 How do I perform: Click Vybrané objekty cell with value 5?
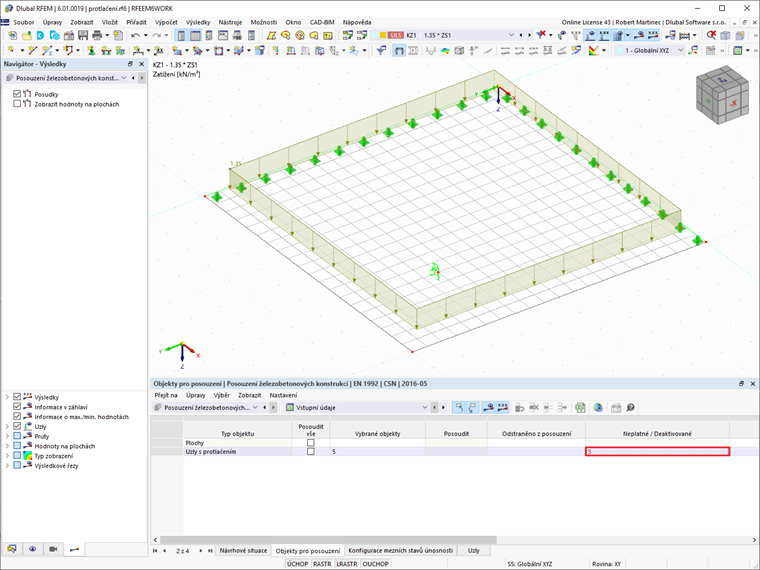point(377,451)
